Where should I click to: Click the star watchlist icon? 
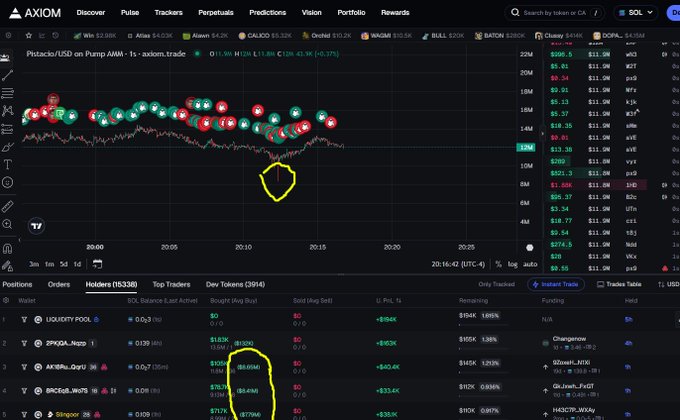pyautogui.click(x=29, y=36)
